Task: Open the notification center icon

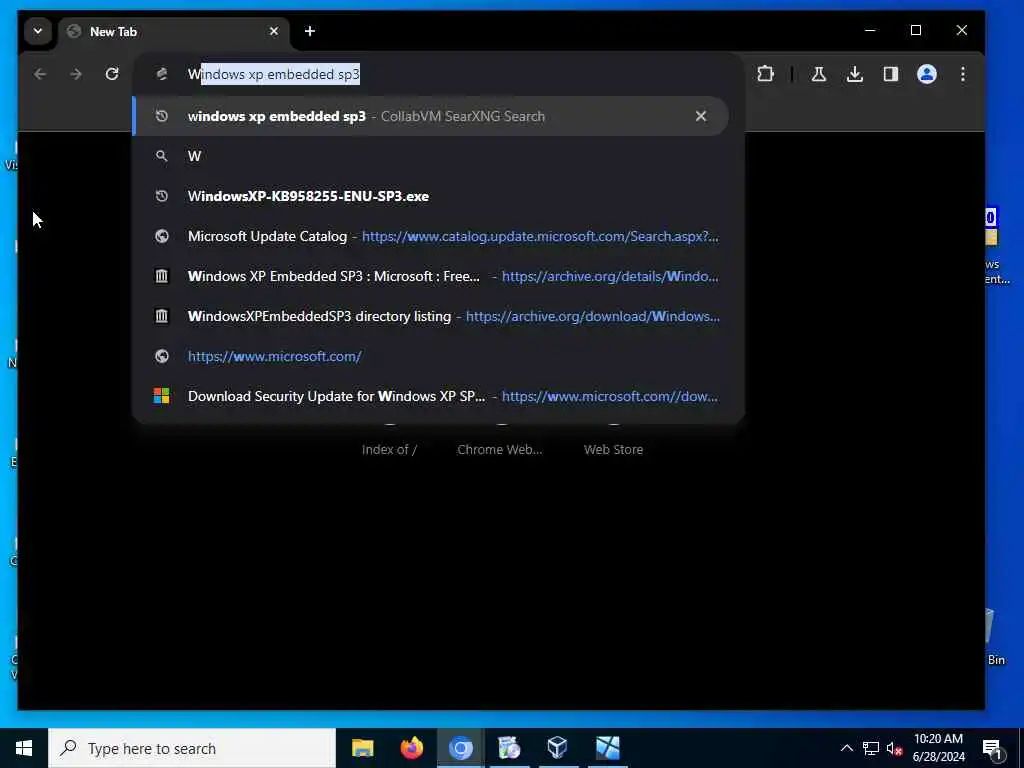Action: click(x=992, y=748)
